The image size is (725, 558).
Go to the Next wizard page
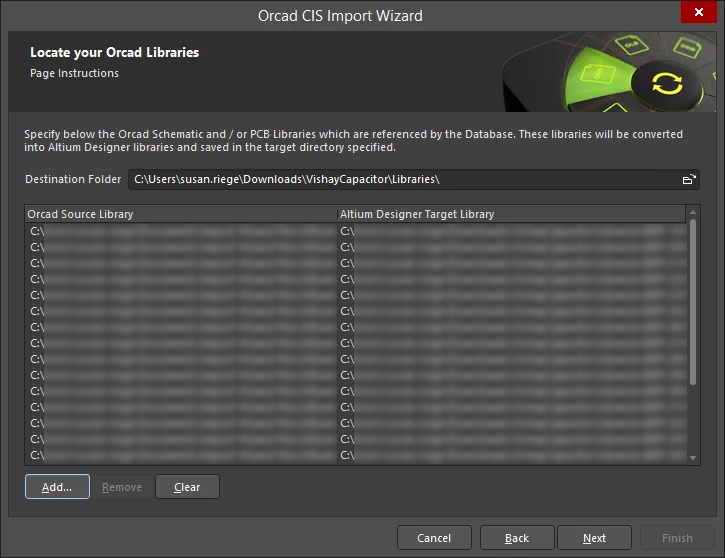pos(594,538)
